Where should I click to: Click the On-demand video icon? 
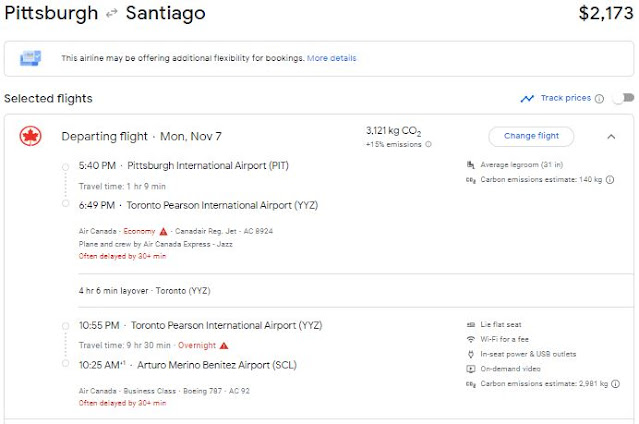click(471, 367)
